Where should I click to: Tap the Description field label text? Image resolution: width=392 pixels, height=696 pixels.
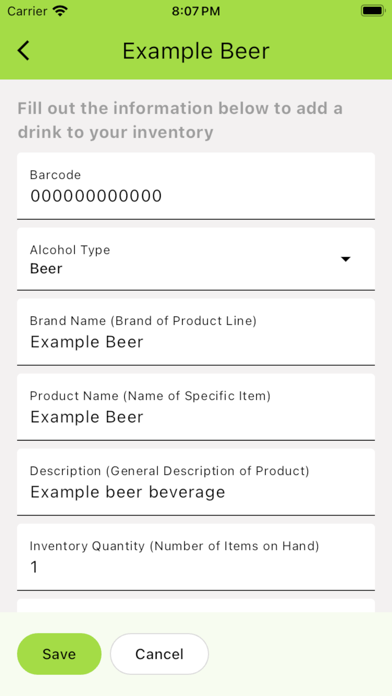[170, 471]
